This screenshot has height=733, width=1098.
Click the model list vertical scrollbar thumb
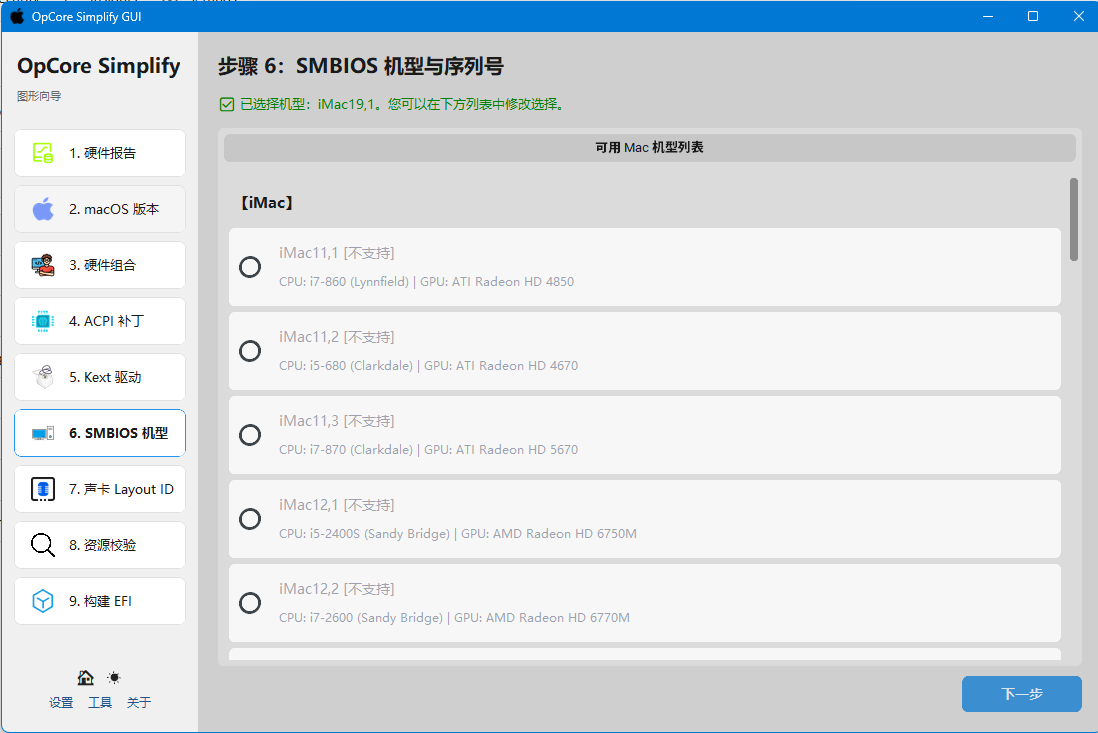click(x=1073, y=219)
